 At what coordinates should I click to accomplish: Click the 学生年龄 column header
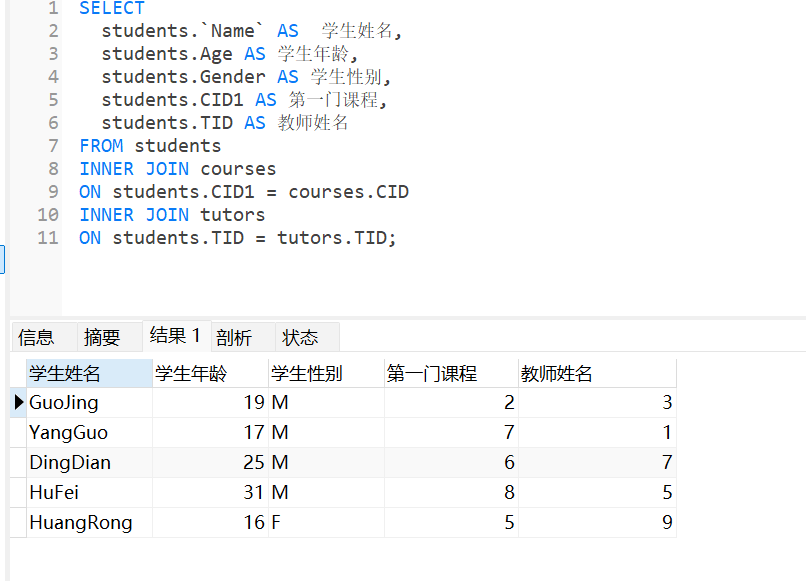(211, 373)
